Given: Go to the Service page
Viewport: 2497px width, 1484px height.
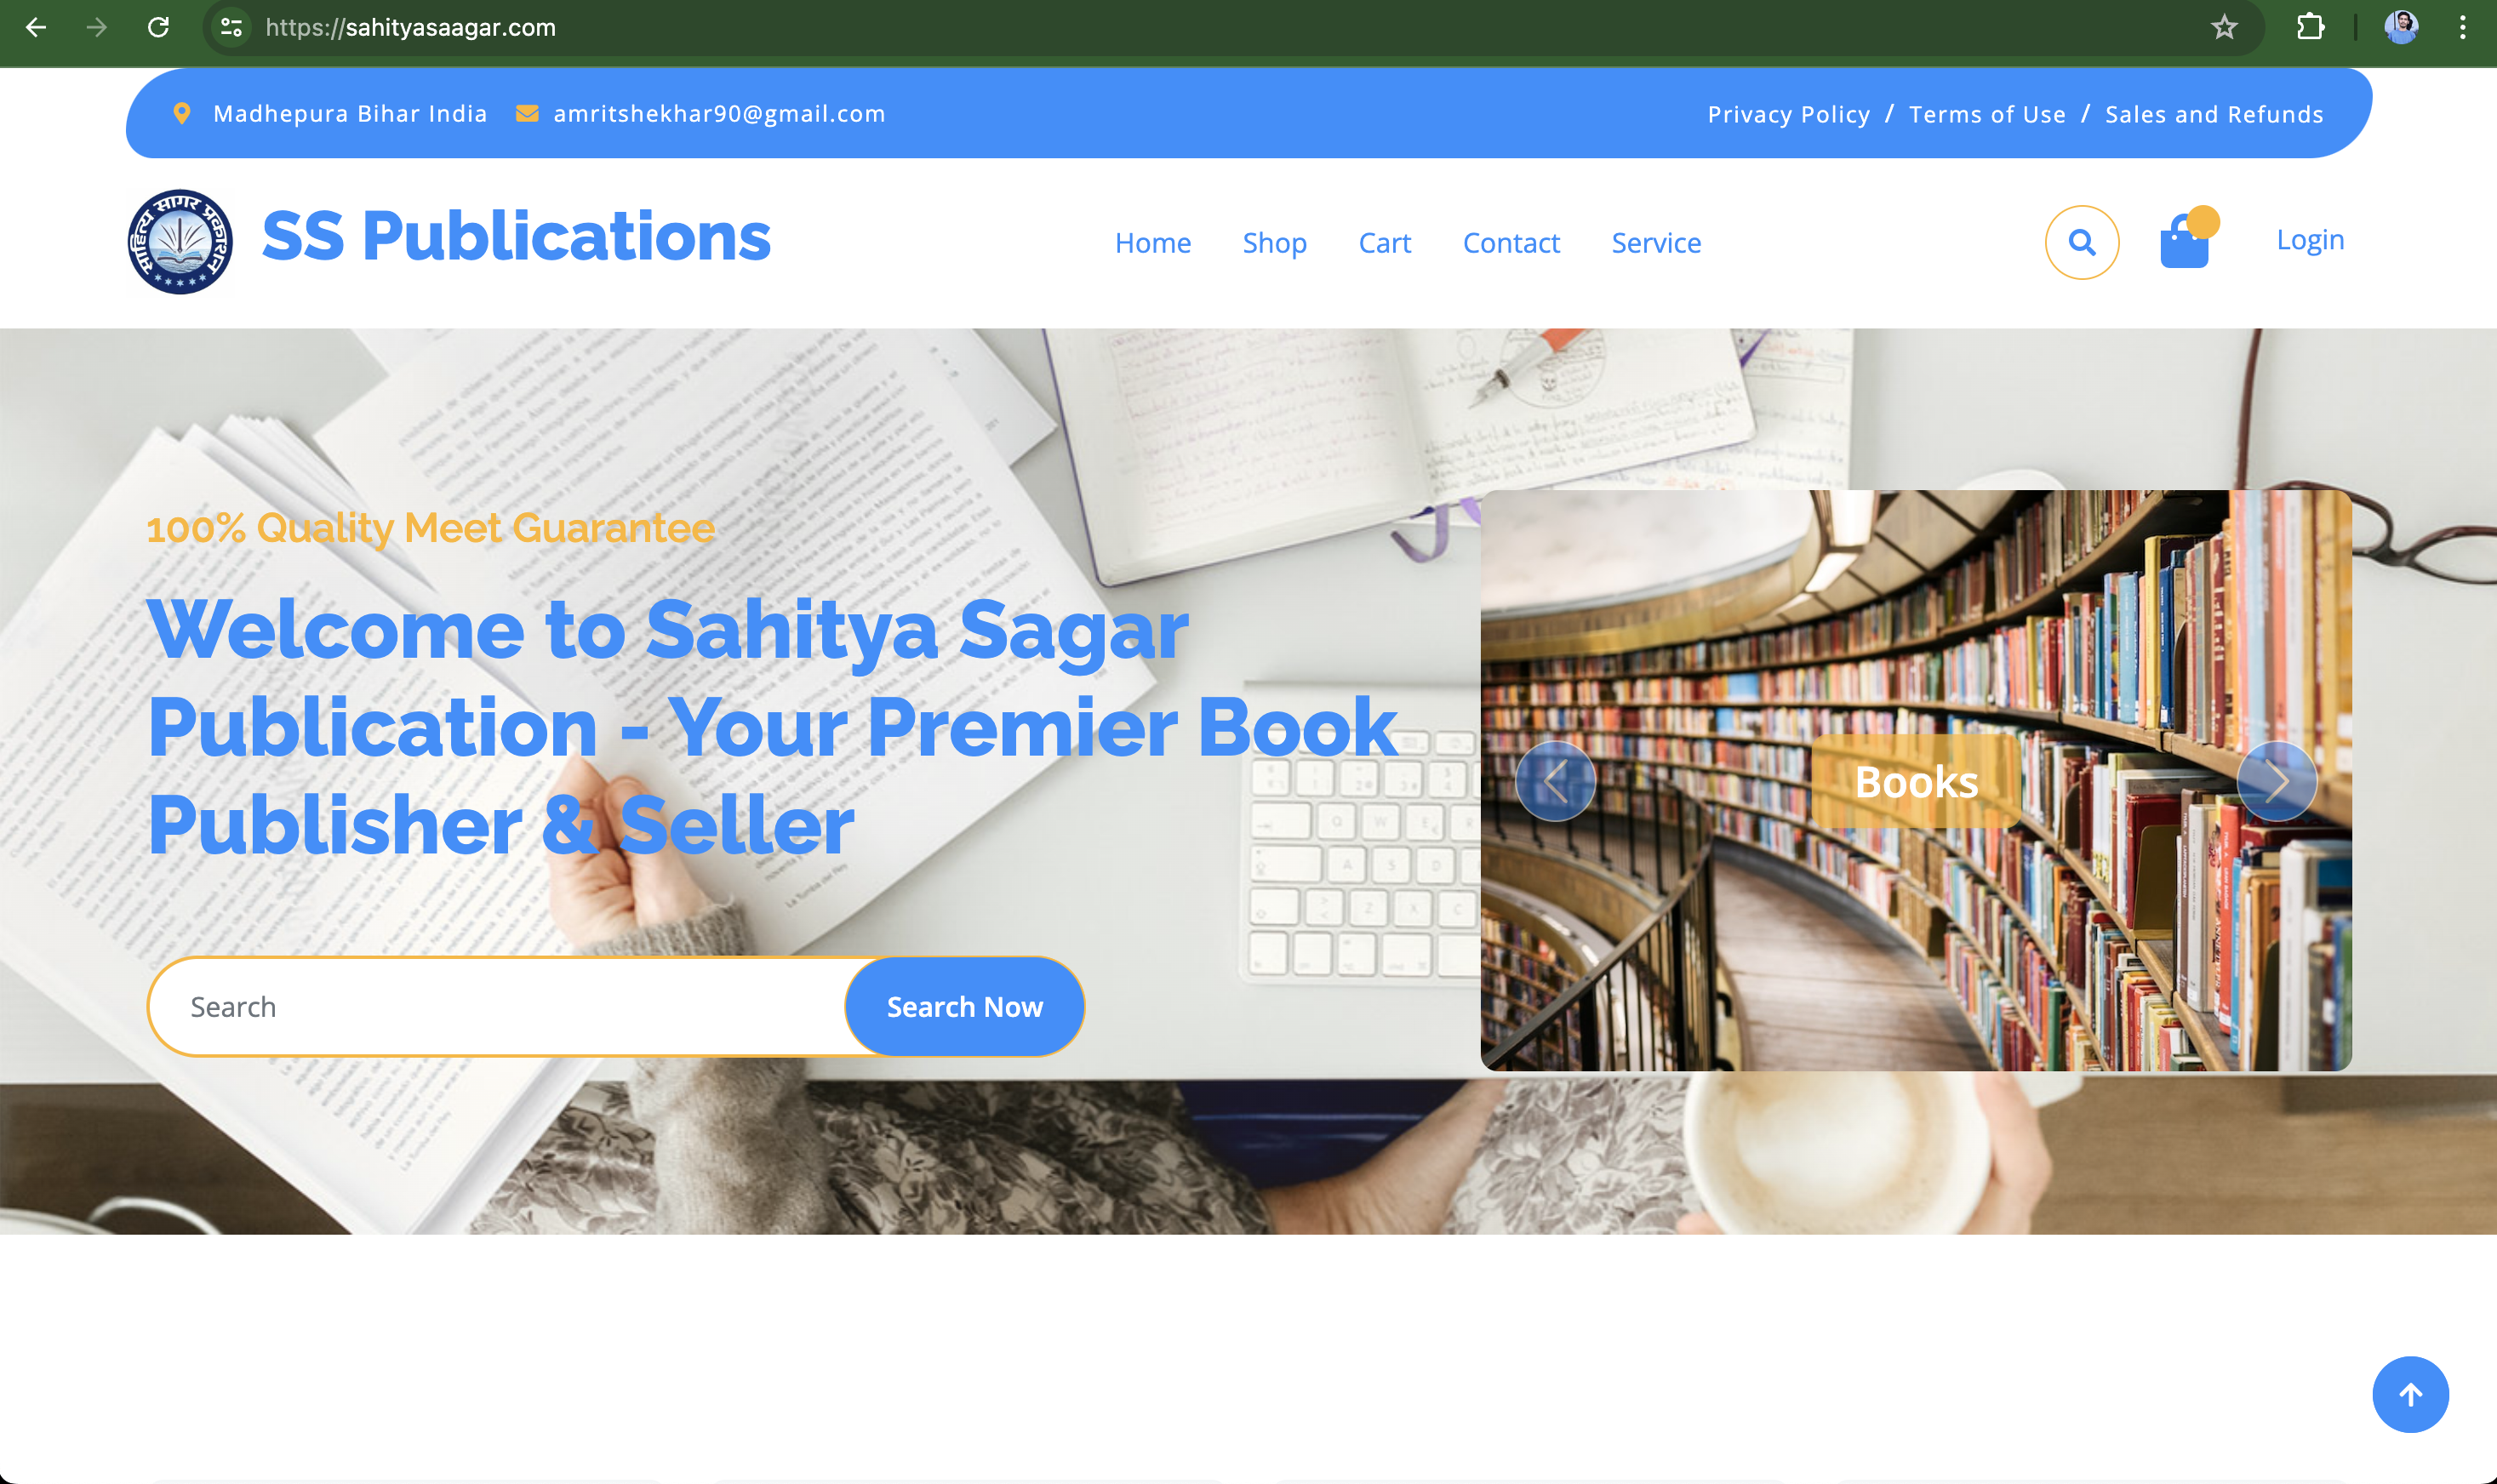Looking at the screenshot, I should 1656,243.
